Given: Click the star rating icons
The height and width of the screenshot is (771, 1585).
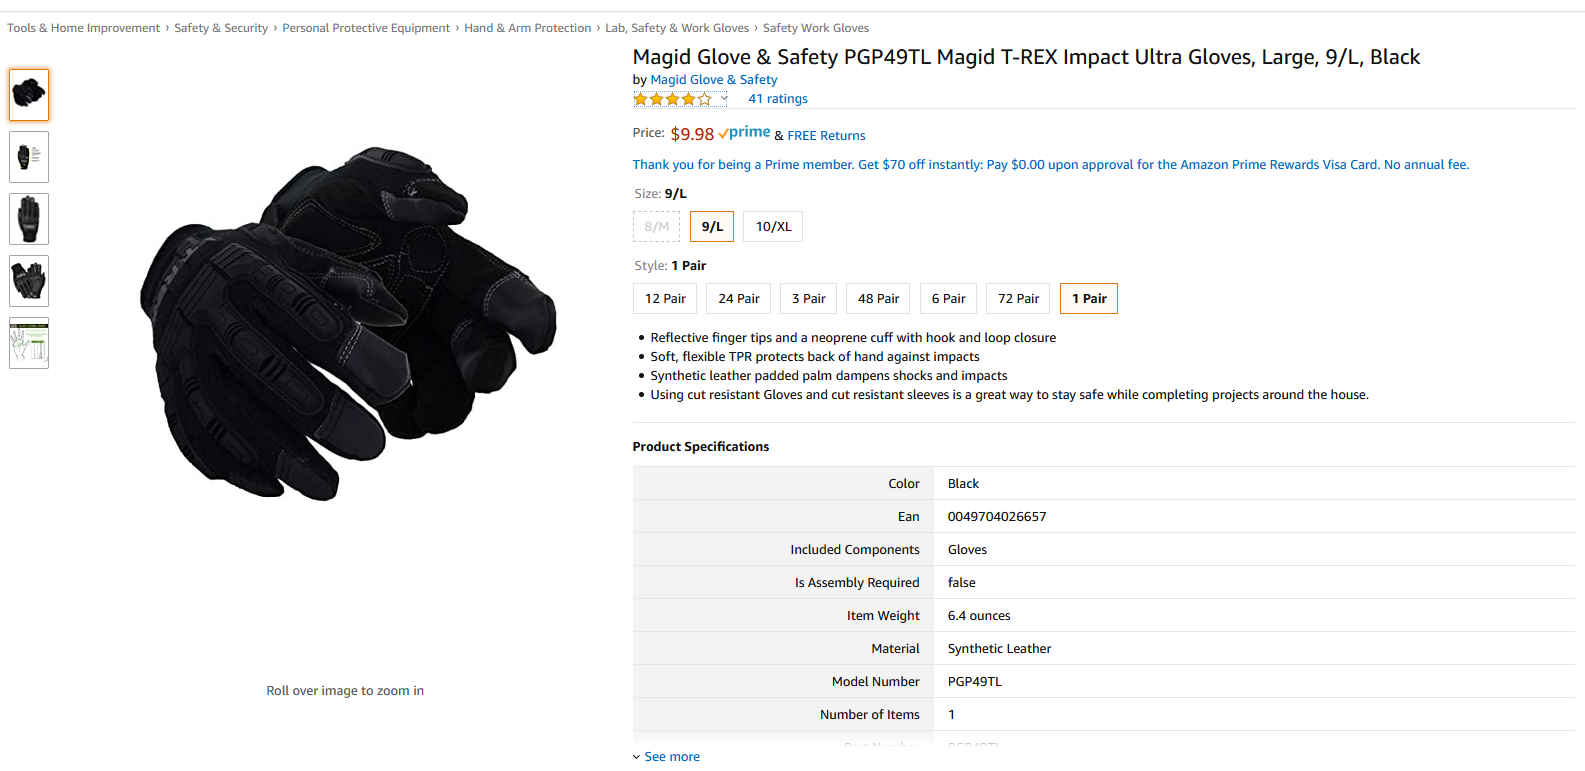Looking at the screenshot, I should click(673, 99).
